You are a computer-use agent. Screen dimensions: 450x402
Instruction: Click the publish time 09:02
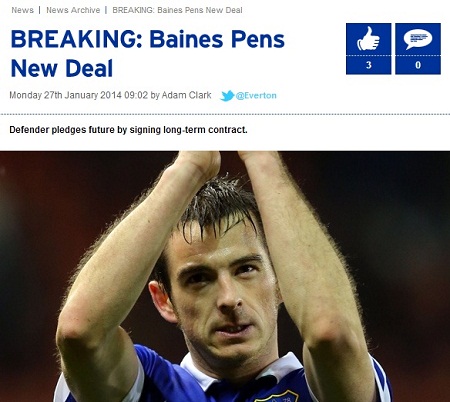(136, 95)
